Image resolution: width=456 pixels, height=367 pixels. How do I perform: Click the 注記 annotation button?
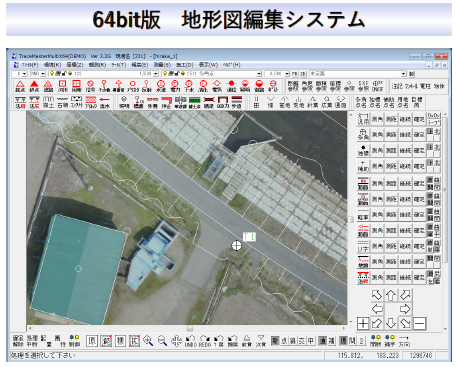tap(397, 86)
